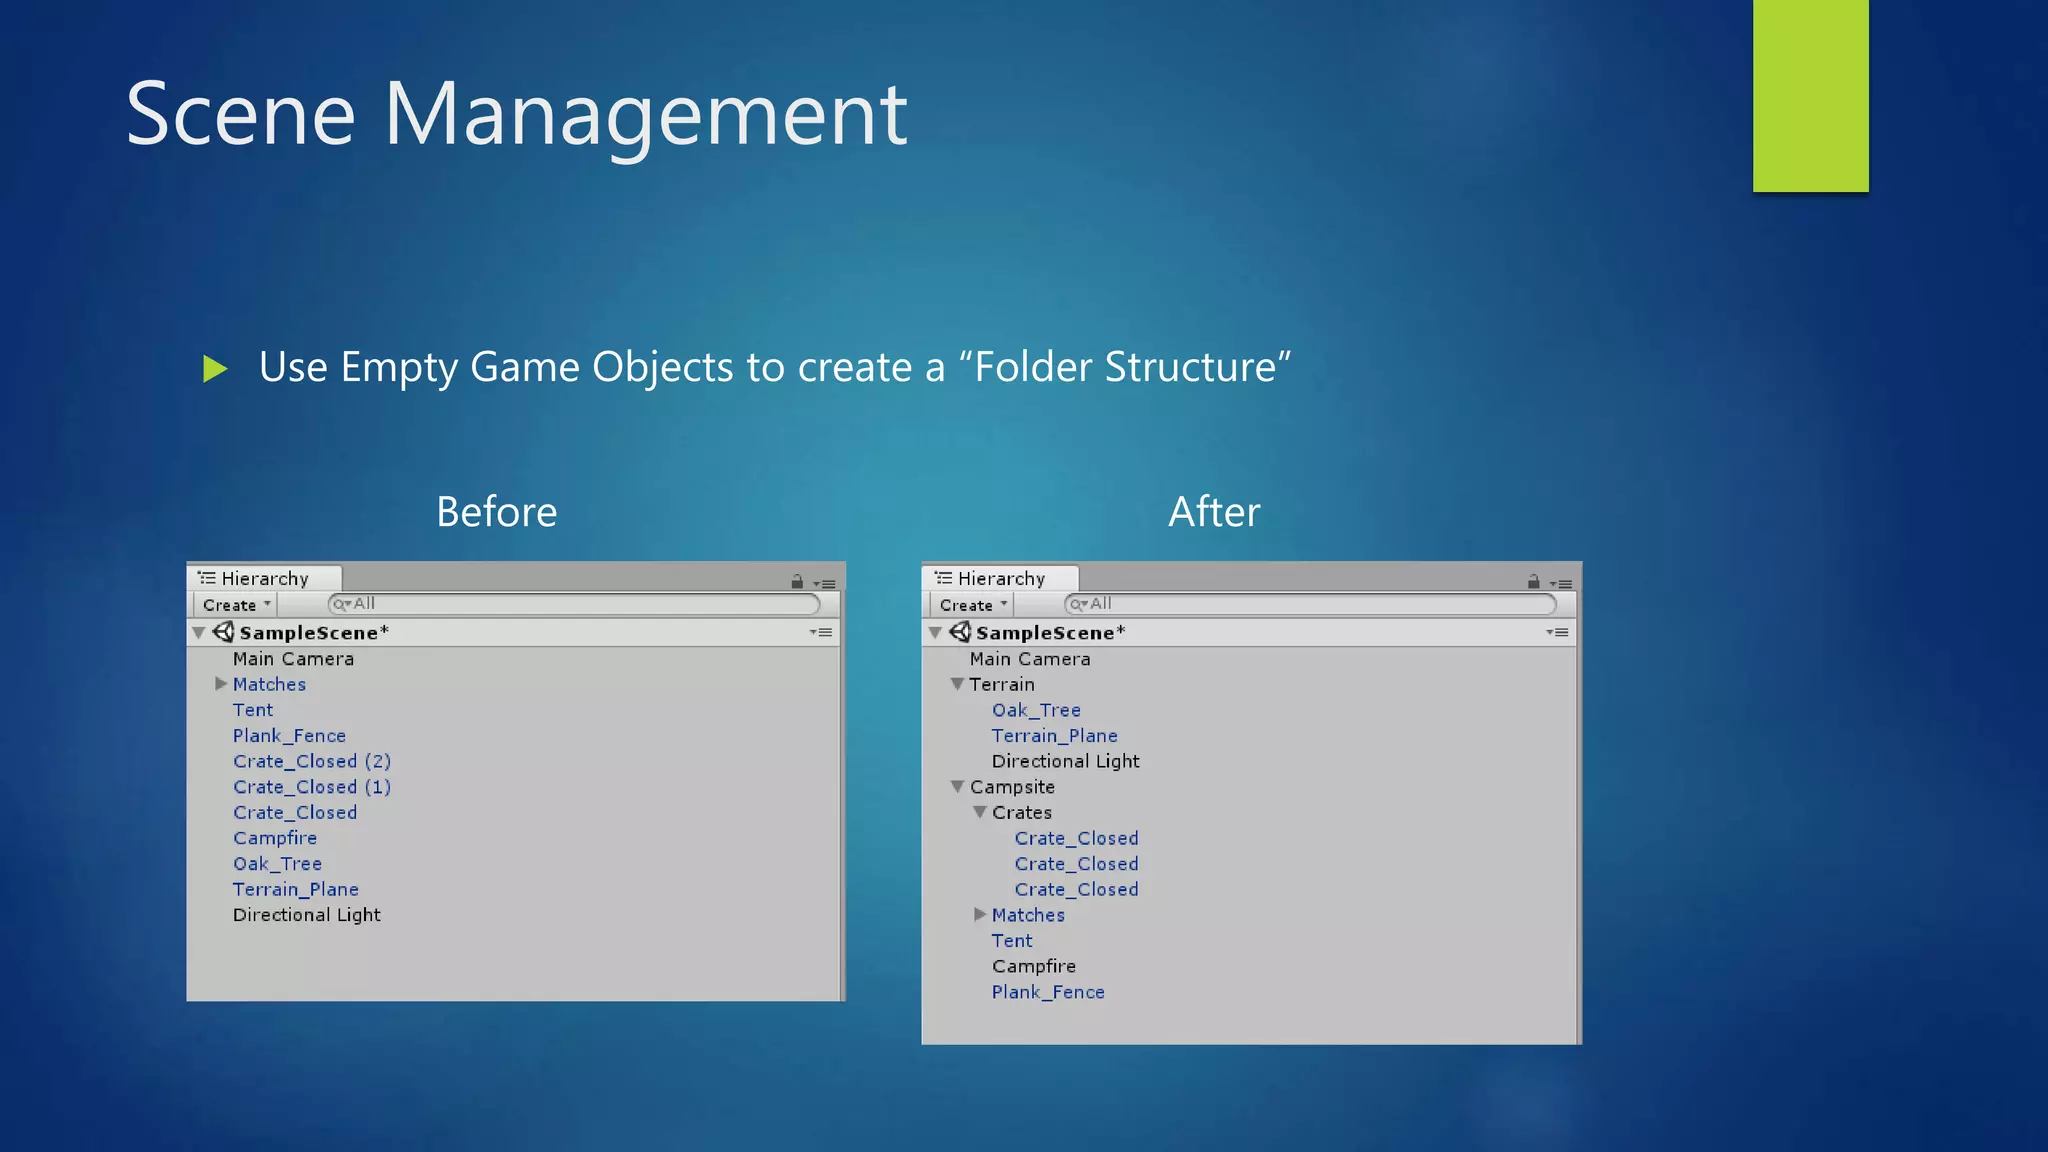Select Directional Light in the Before panel
The width and height of the screenshot is (2048, 1152).
pos(306,915)
